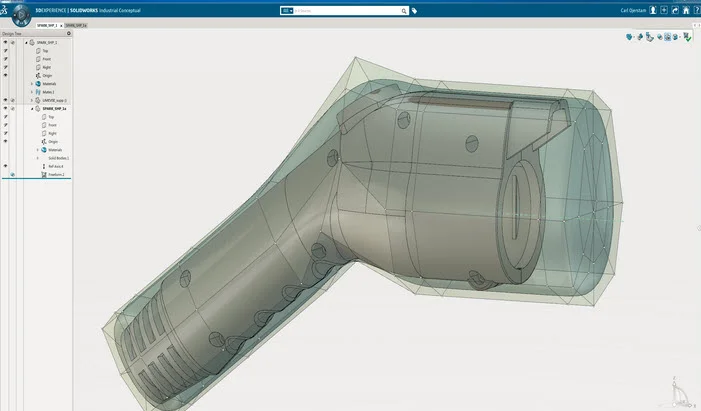Screen dimensions: 701x411
Task: Click the Share arrow icon in header
Action: point(674,10)
